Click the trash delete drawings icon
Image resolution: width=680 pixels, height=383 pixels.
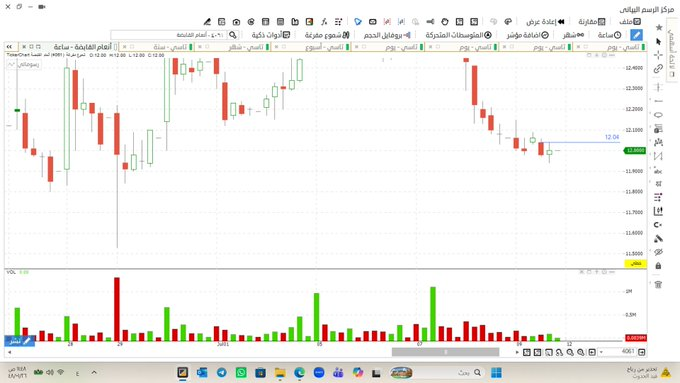[658, 285]
